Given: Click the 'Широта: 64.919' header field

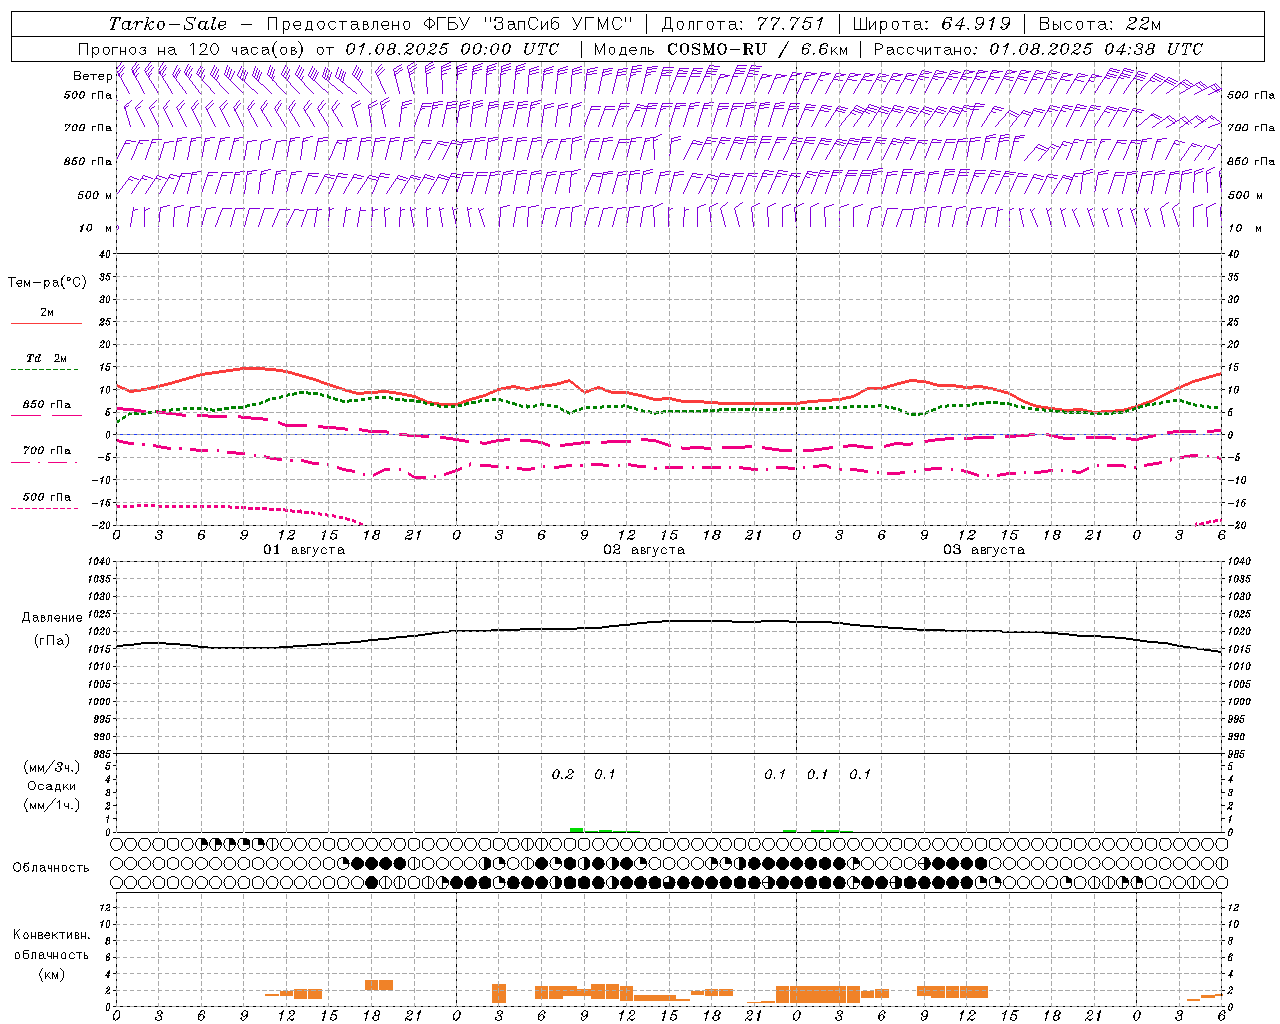Looking at the screenshot, I should pyautogui.click(x=932, y=24).
